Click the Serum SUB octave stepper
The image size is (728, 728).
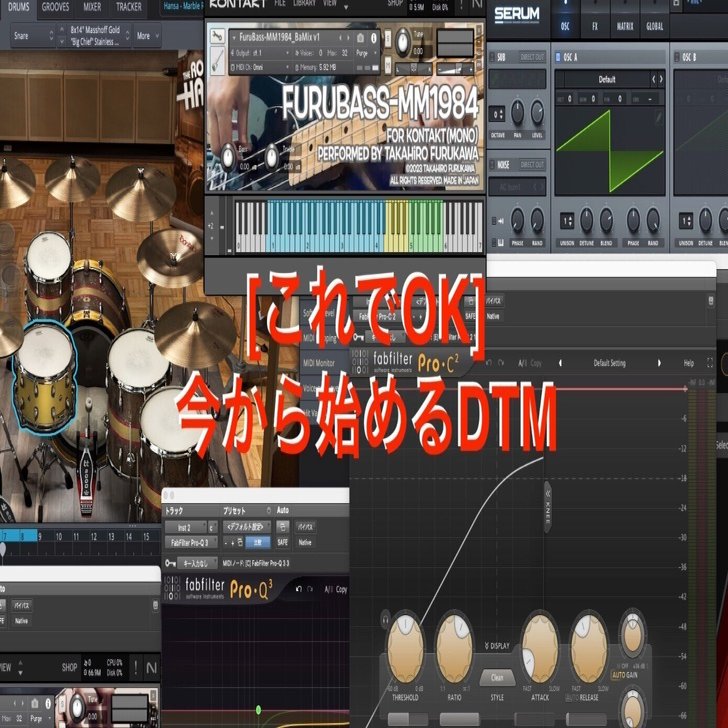pos(497,114)
